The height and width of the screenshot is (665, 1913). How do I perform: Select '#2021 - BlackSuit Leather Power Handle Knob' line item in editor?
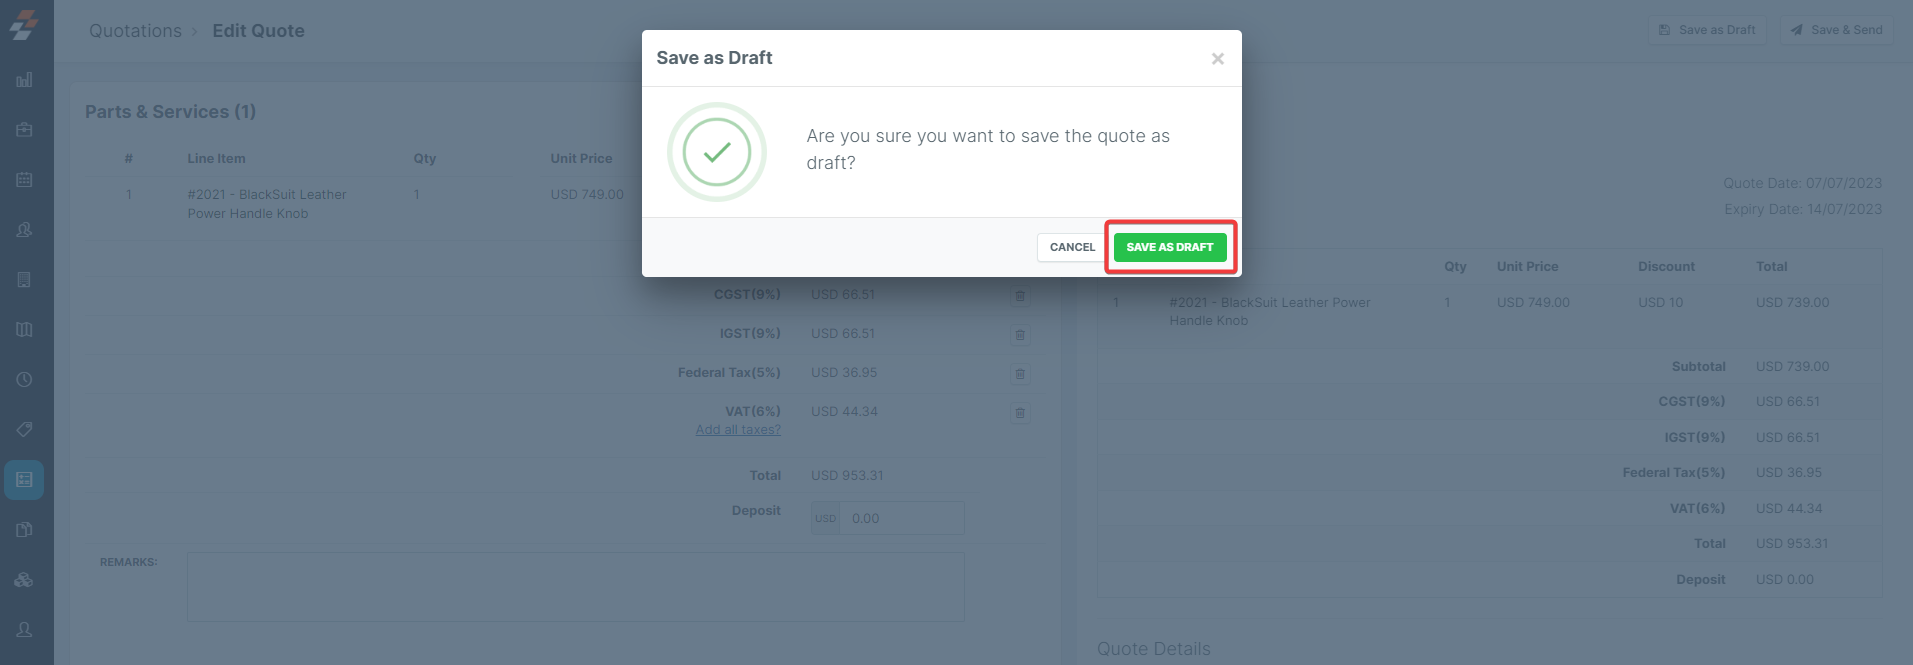[267, 204]
